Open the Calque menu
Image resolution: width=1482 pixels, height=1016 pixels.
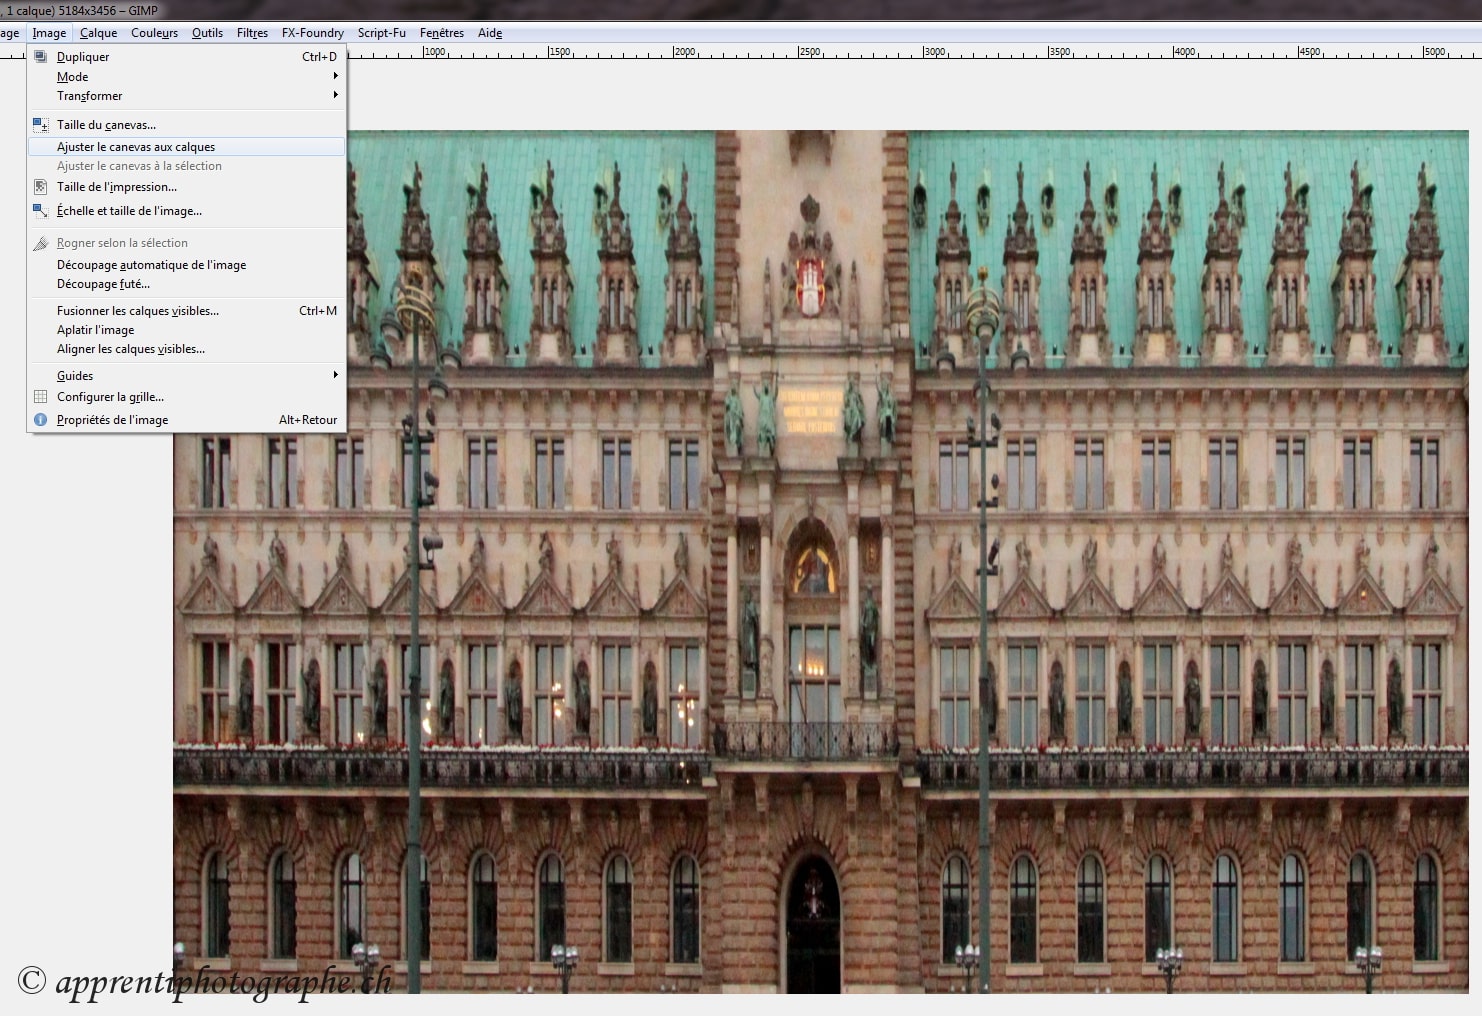click(x=98, y=33)
